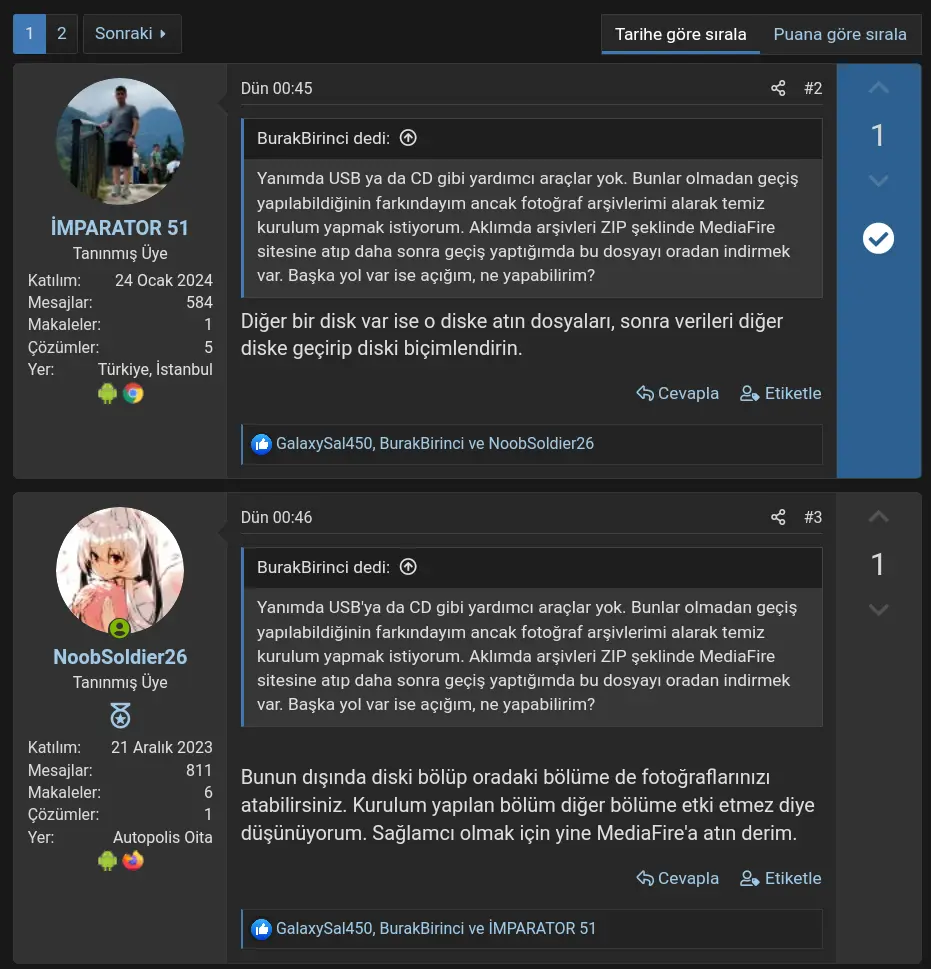The height and width of the screenshot is (969, 931).
Task: Click the like thumb icon under post #3
Action: [261, 929]
